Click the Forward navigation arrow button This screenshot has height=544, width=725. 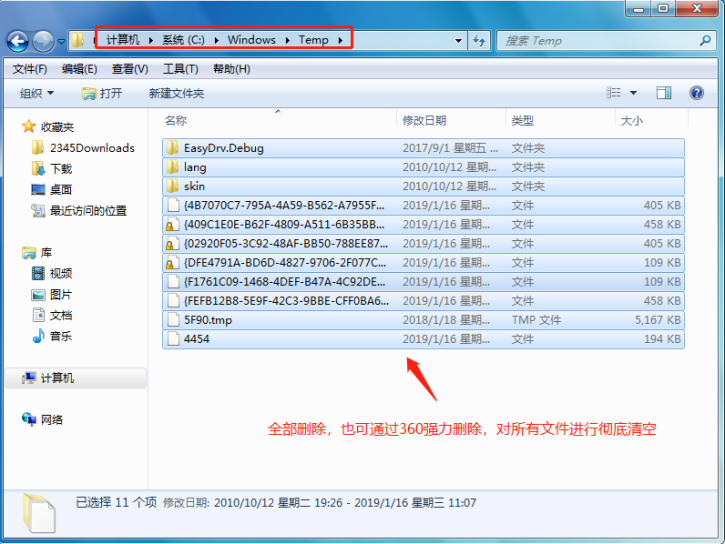[43, 41]
